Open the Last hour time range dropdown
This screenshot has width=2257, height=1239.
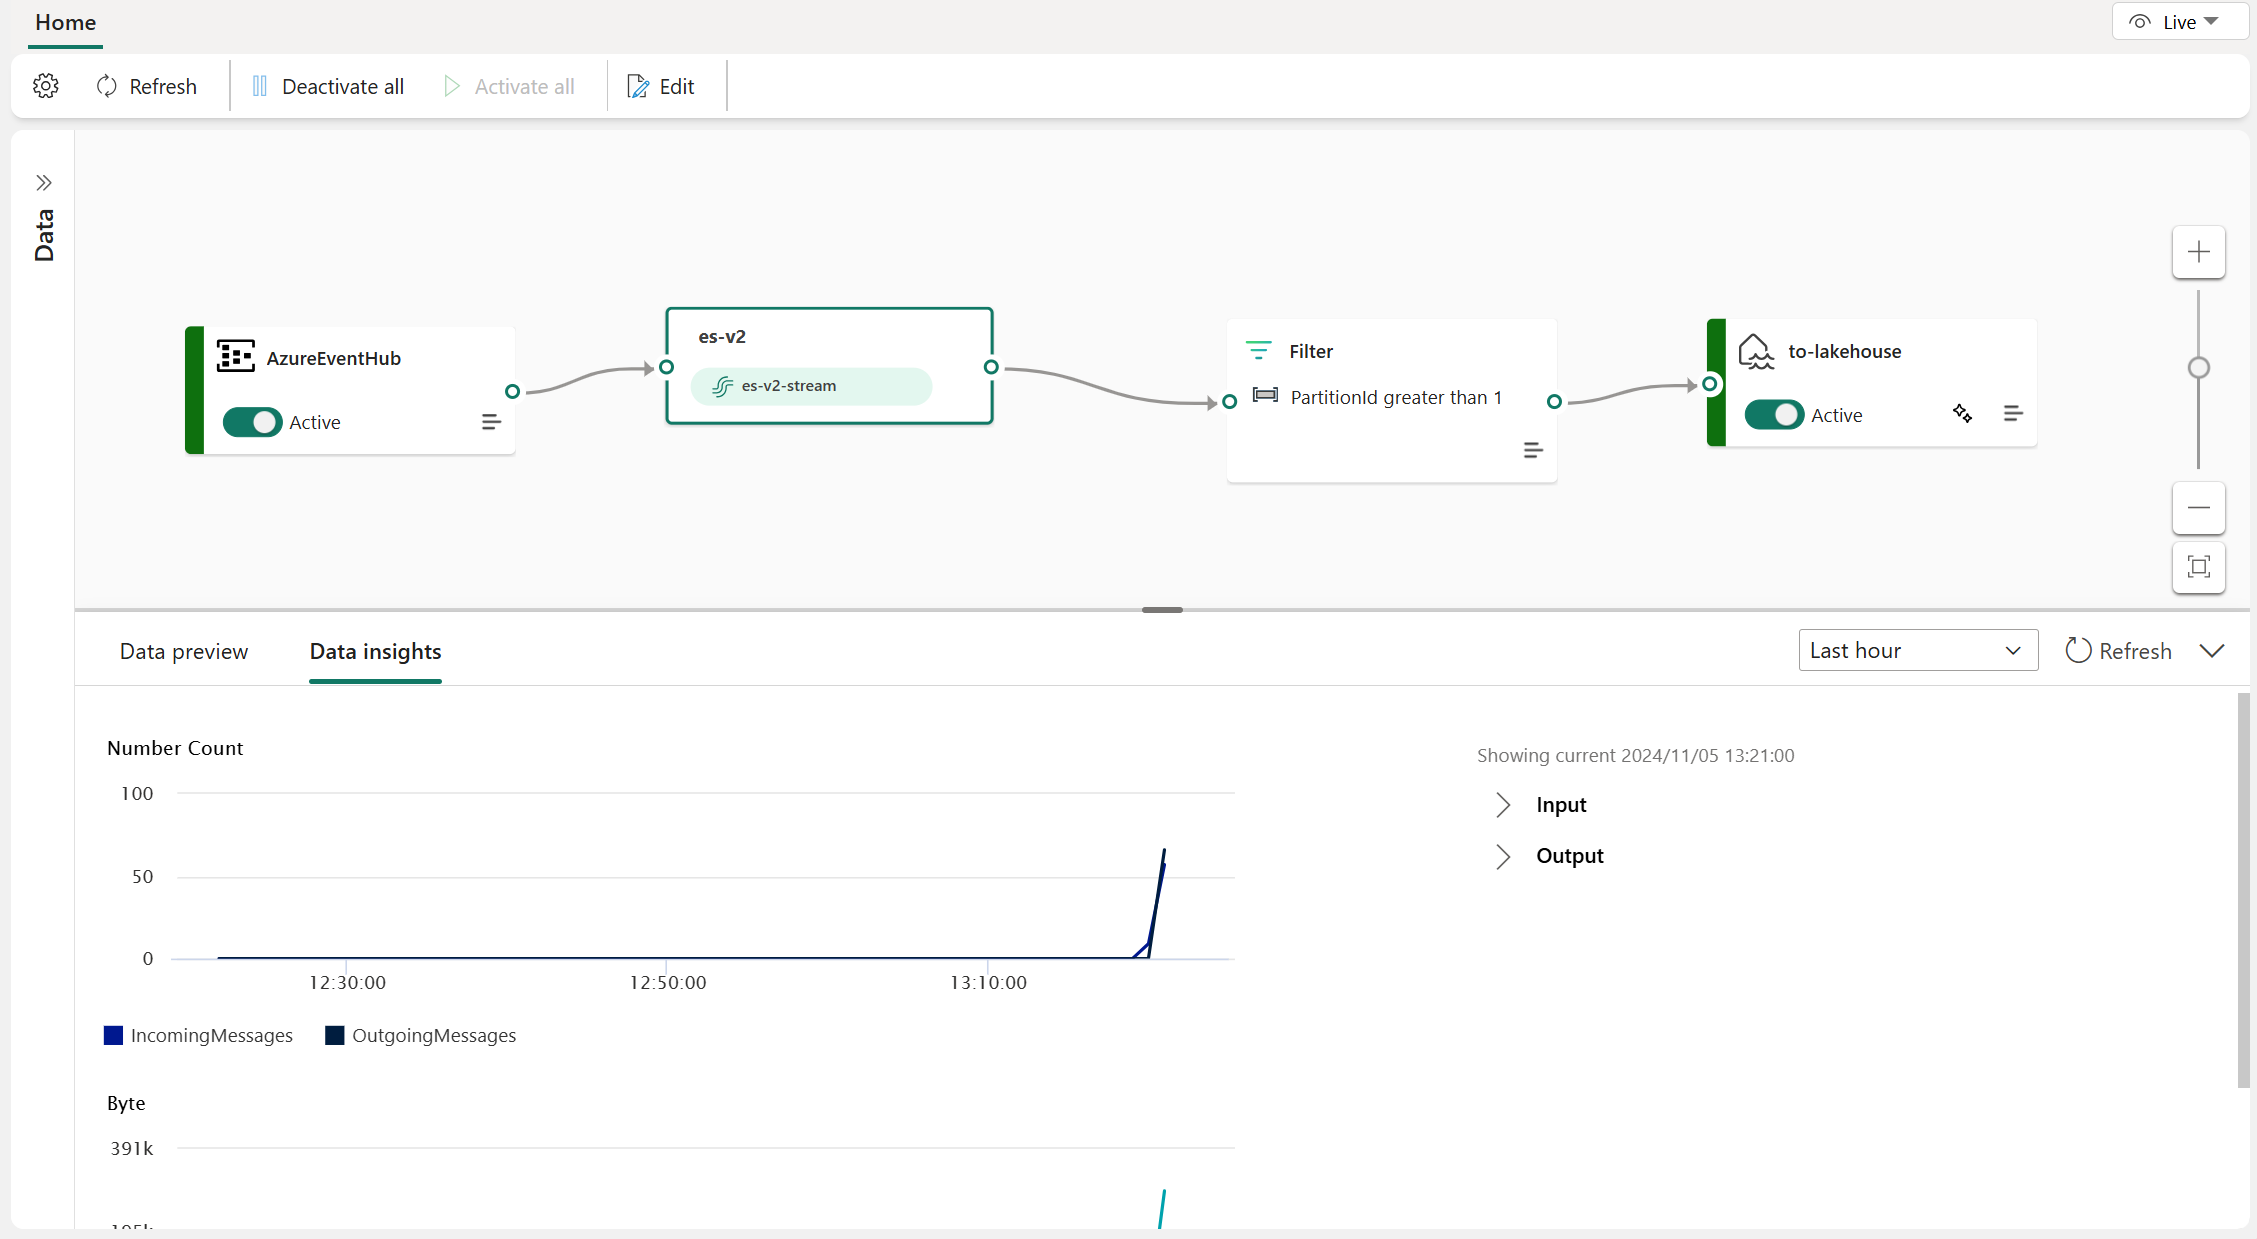(1912, 650)
